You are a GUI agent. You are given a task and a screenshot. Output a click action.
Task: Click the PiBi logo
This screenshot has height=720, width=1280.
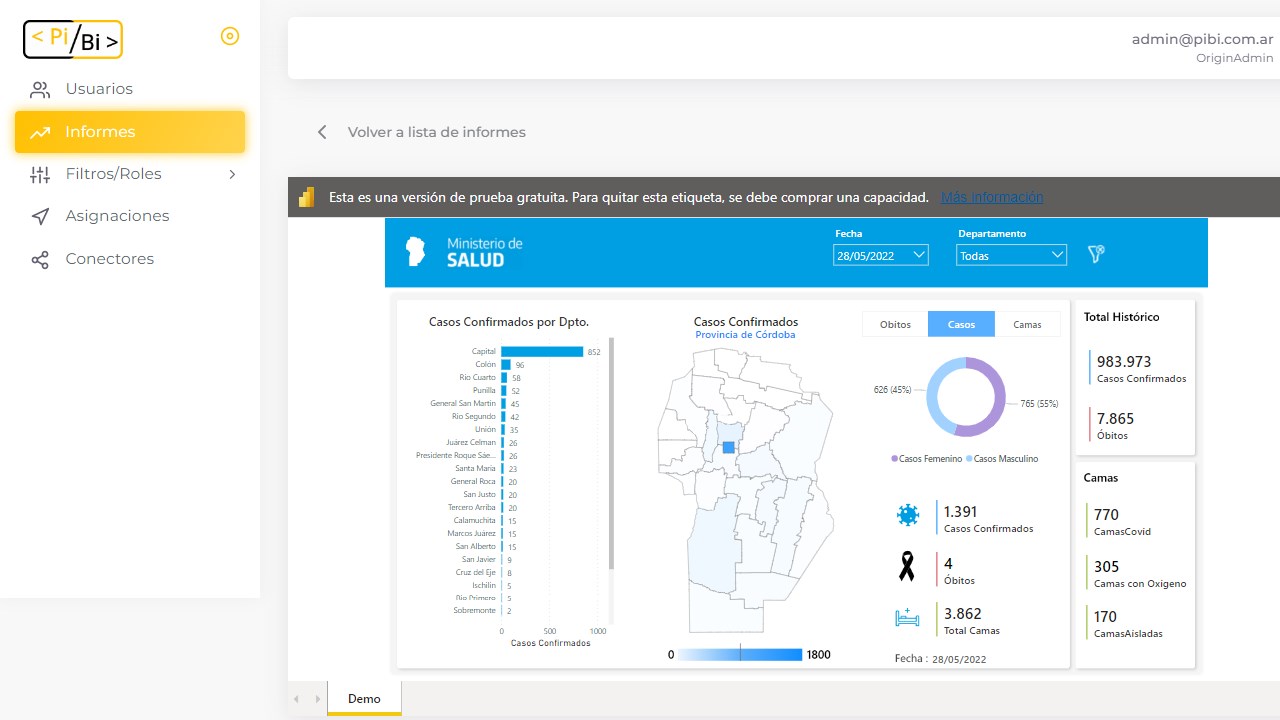(73, 39)
